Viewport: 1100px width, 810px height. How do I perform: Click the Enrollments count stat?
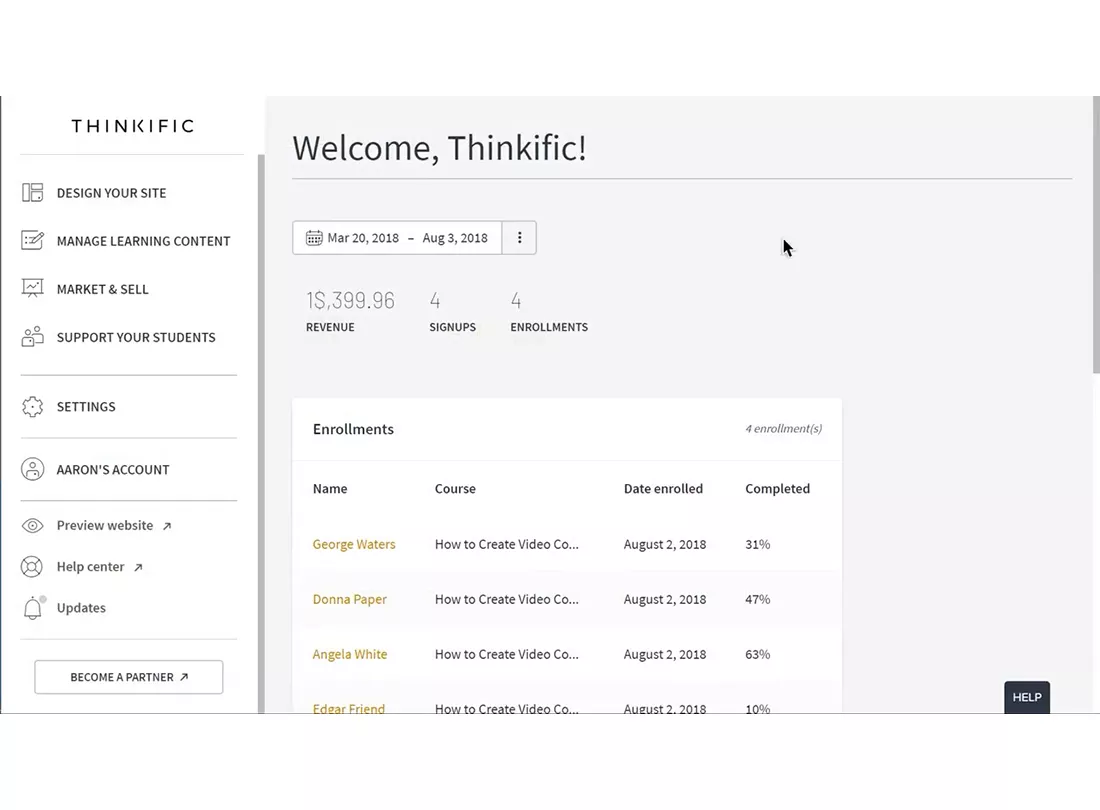coord(516,301)
